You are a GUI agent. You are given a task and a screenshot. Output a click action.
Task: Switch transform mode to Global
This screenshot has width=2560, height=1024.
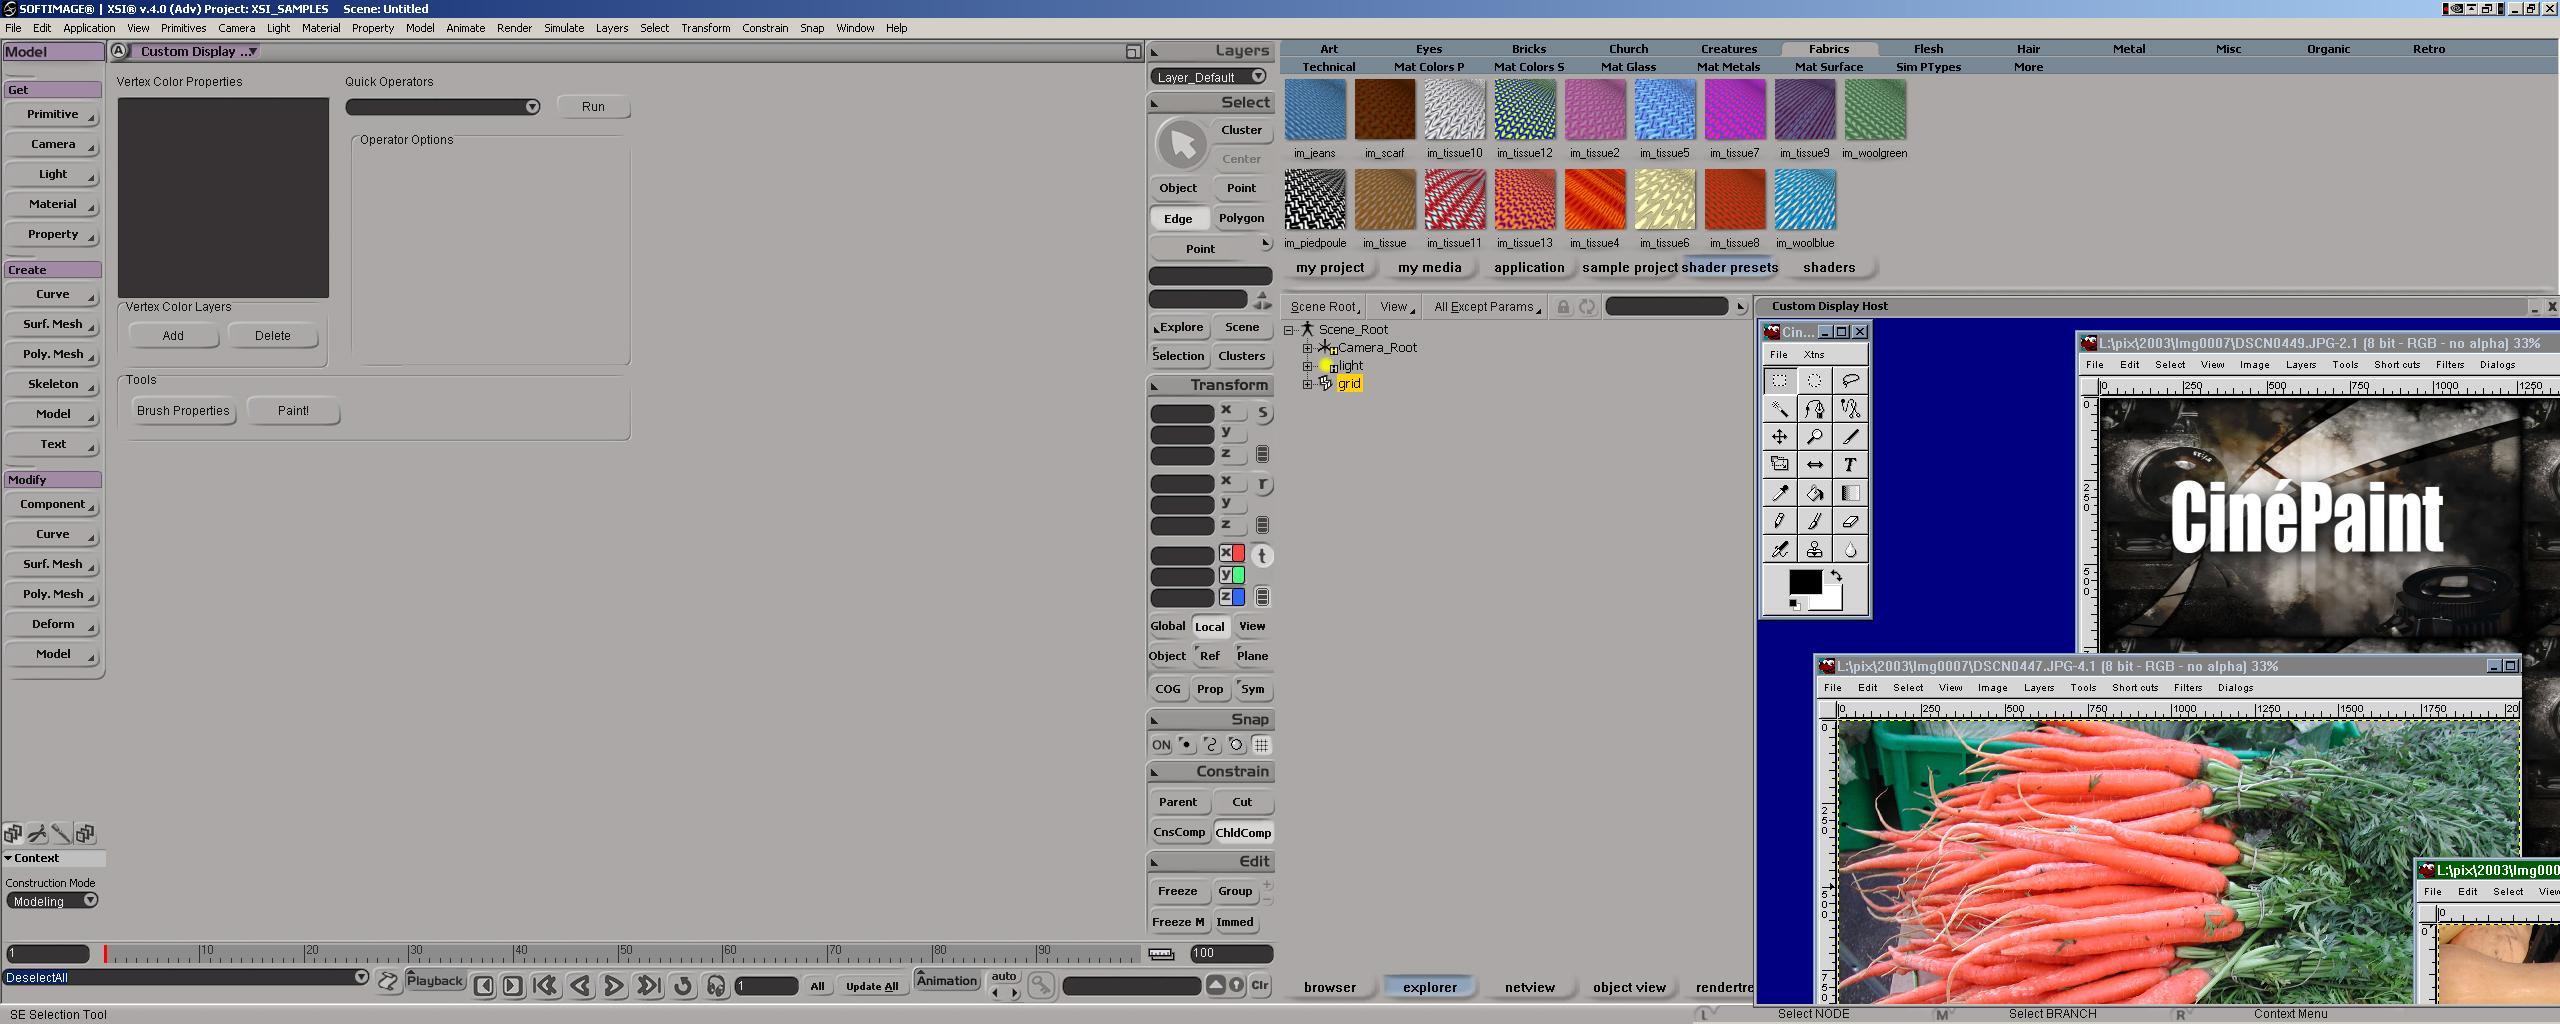pos(1167,626)
